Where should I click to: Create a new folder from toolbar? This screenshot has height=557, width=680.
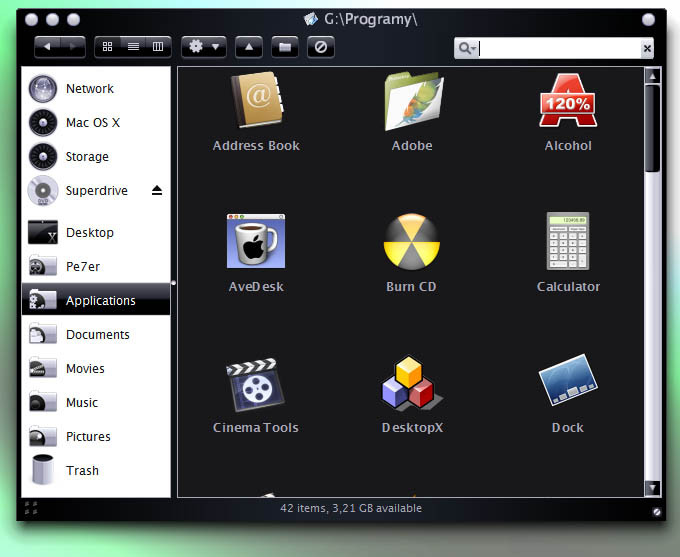point(285,46)
